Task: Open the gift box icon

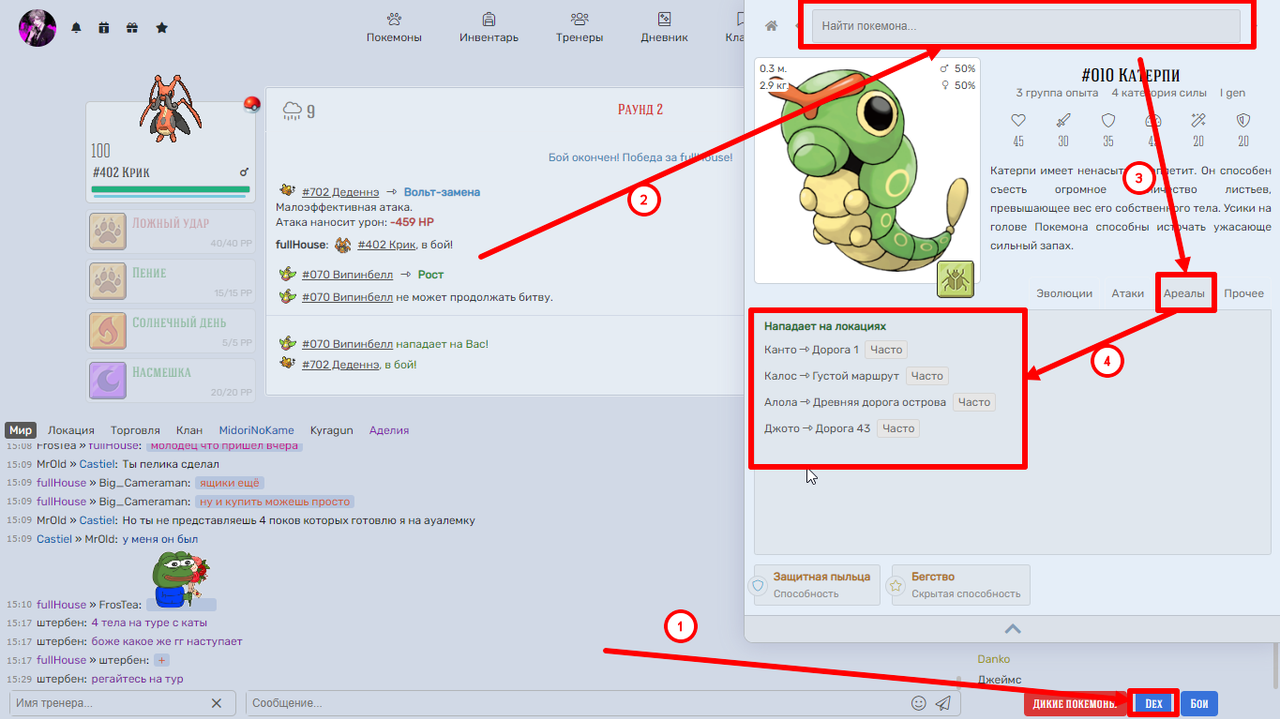Action: click(x=132, y=28)
